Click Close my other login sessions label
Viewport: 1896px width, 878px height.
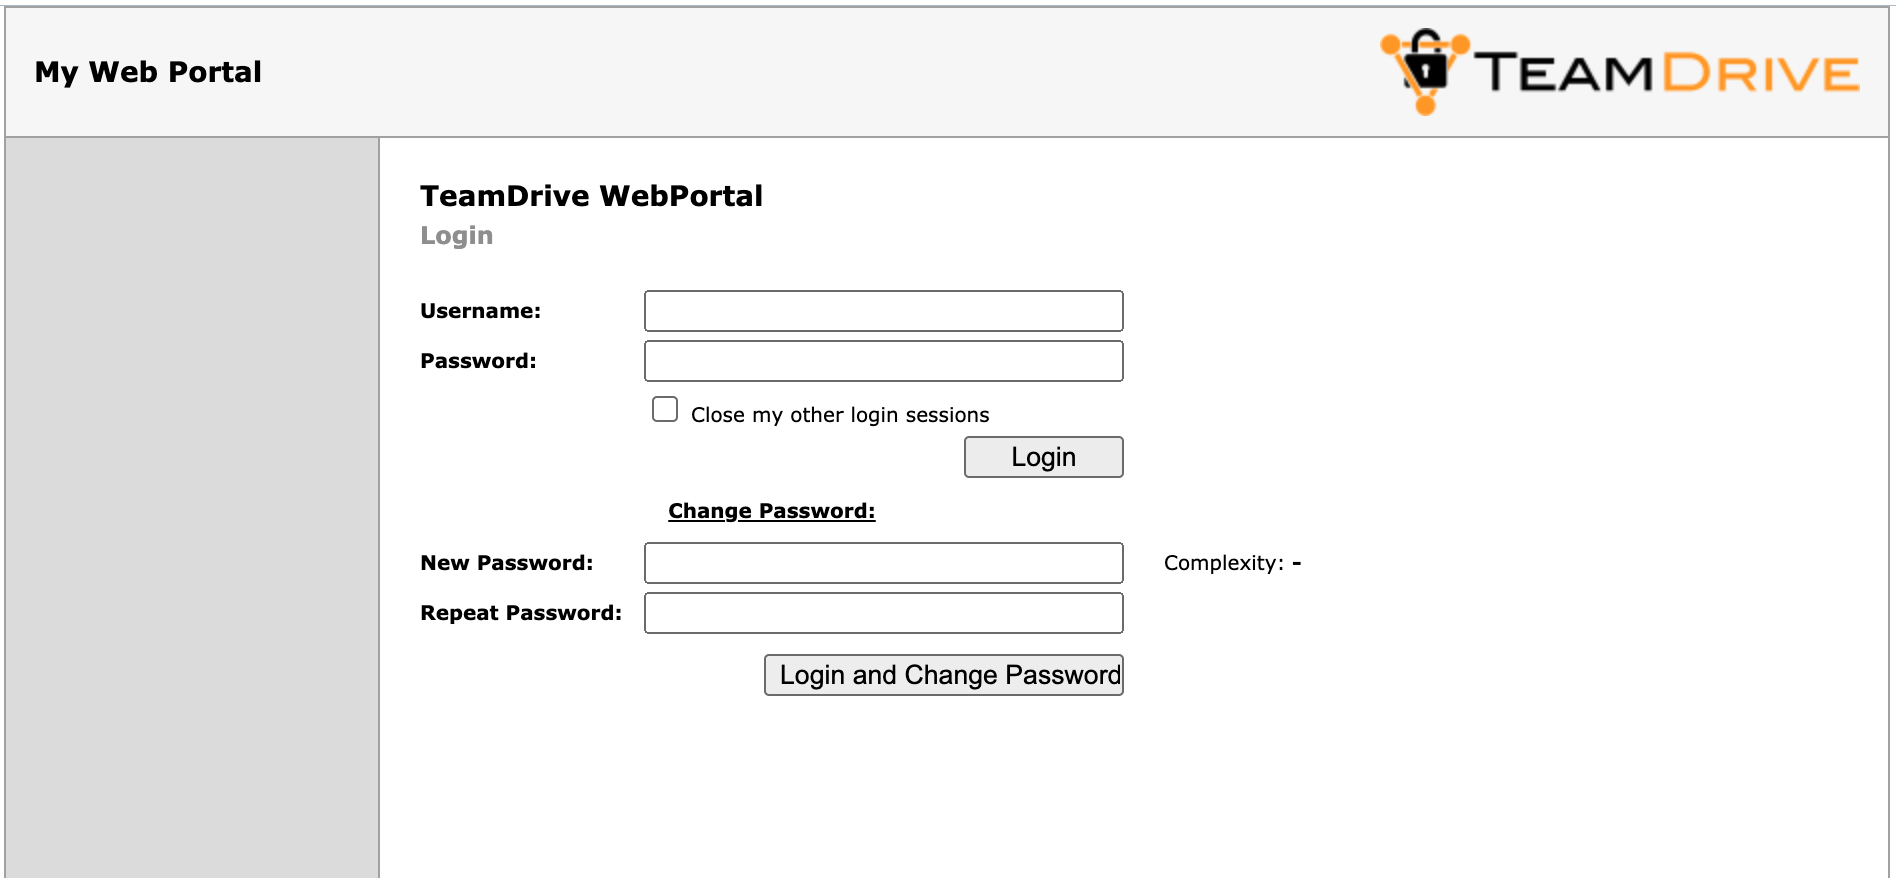point(840,415)
